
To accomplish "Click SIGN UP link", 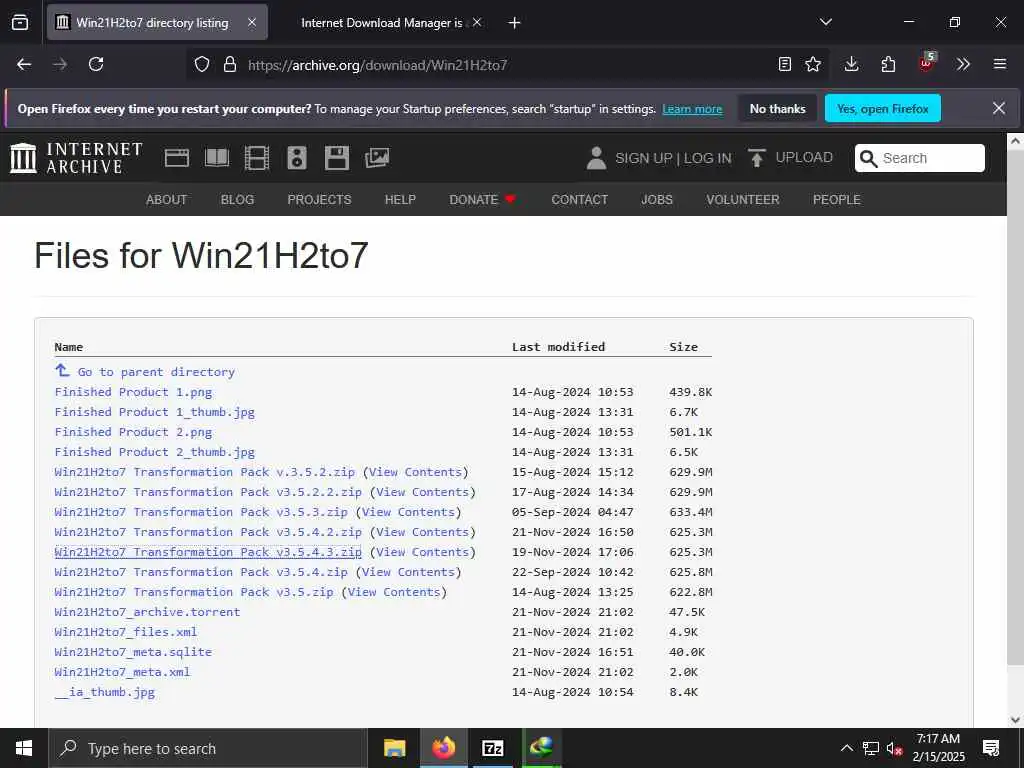I will click(x=643, y=158).
